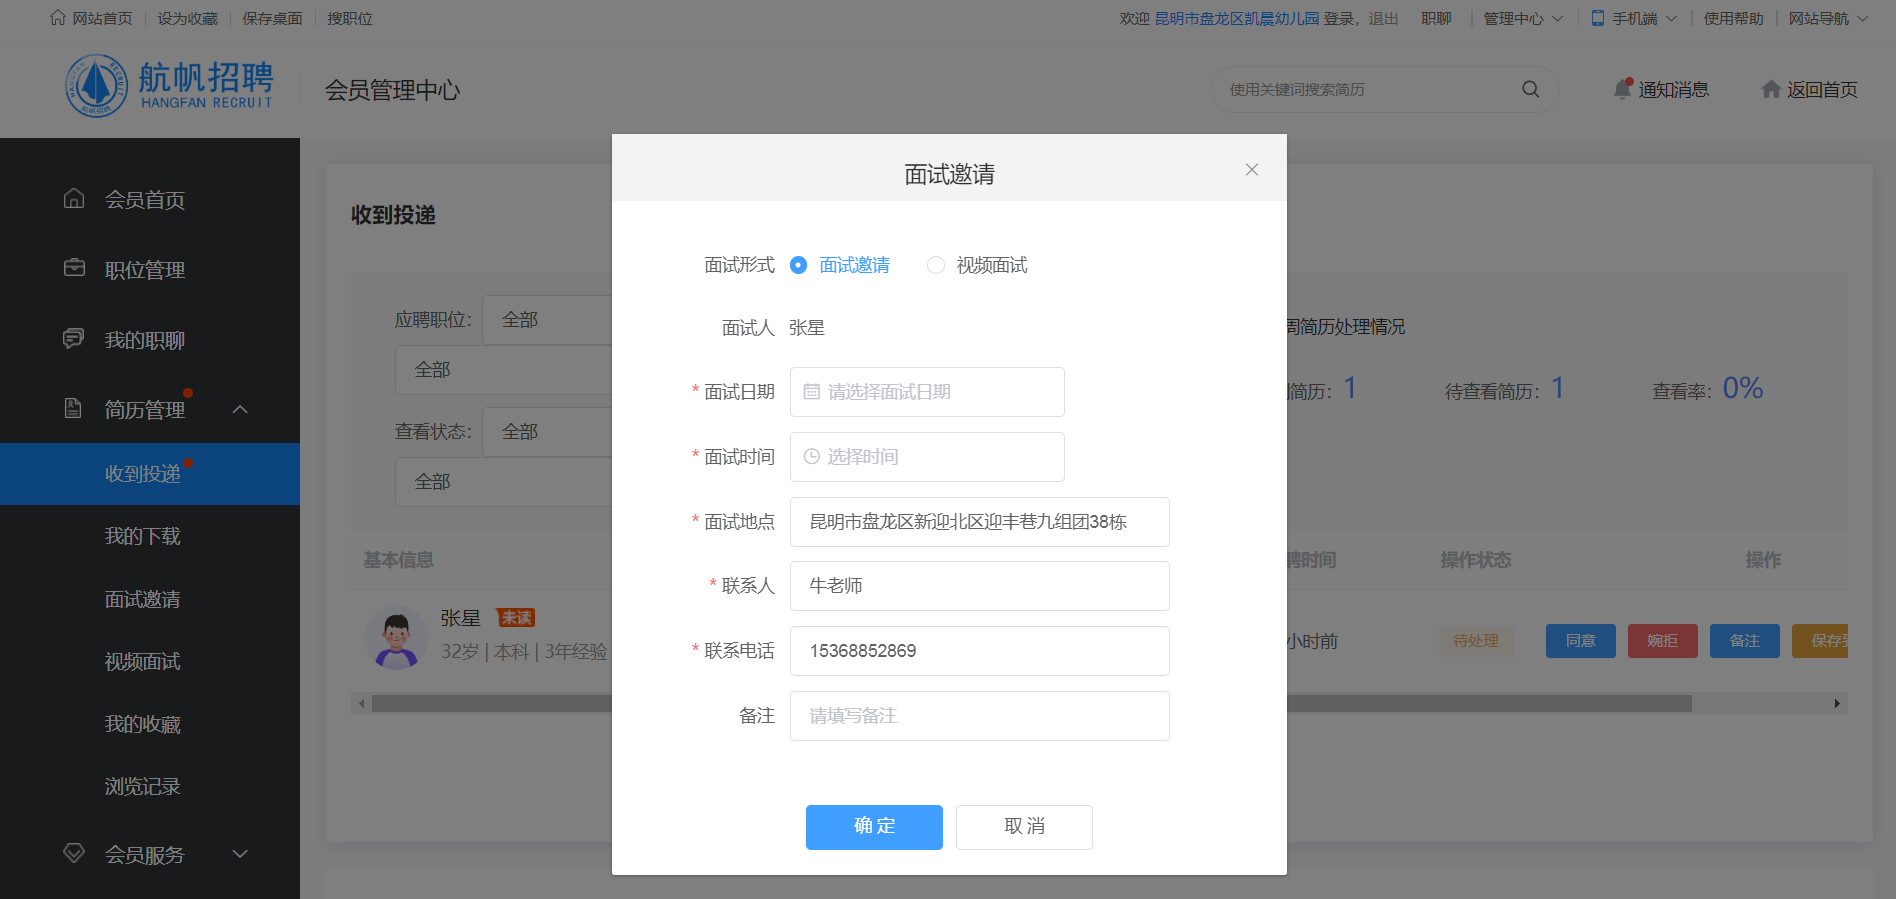
Task: Confirm the invitation with 确定 button
Action: pos(874,827)
